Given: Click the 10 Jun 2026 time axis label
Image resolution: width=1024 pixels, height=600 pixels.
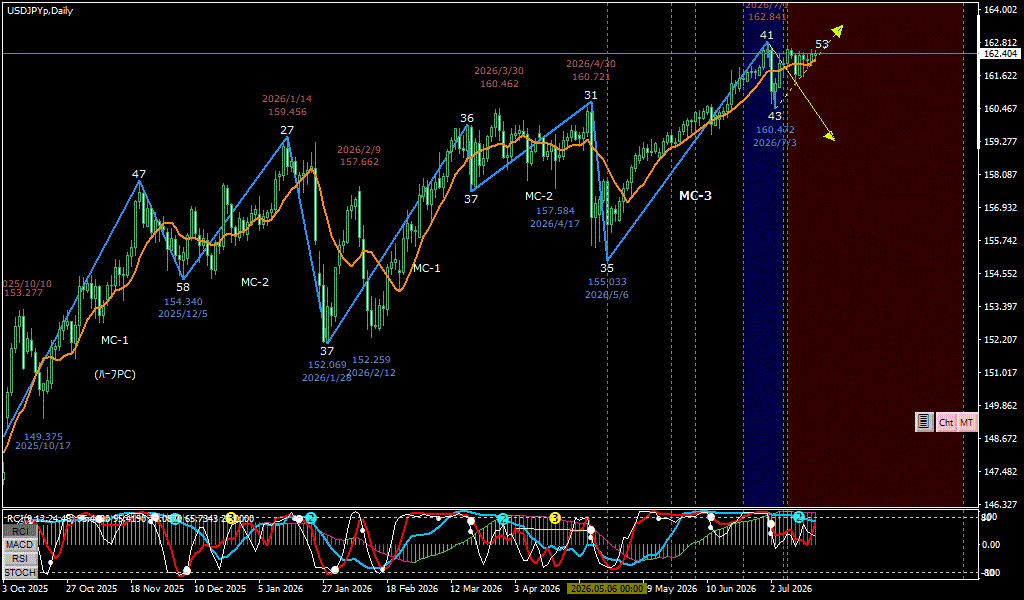Looking at the screenshot, I should pyautogui.click(x=731, y=588).
